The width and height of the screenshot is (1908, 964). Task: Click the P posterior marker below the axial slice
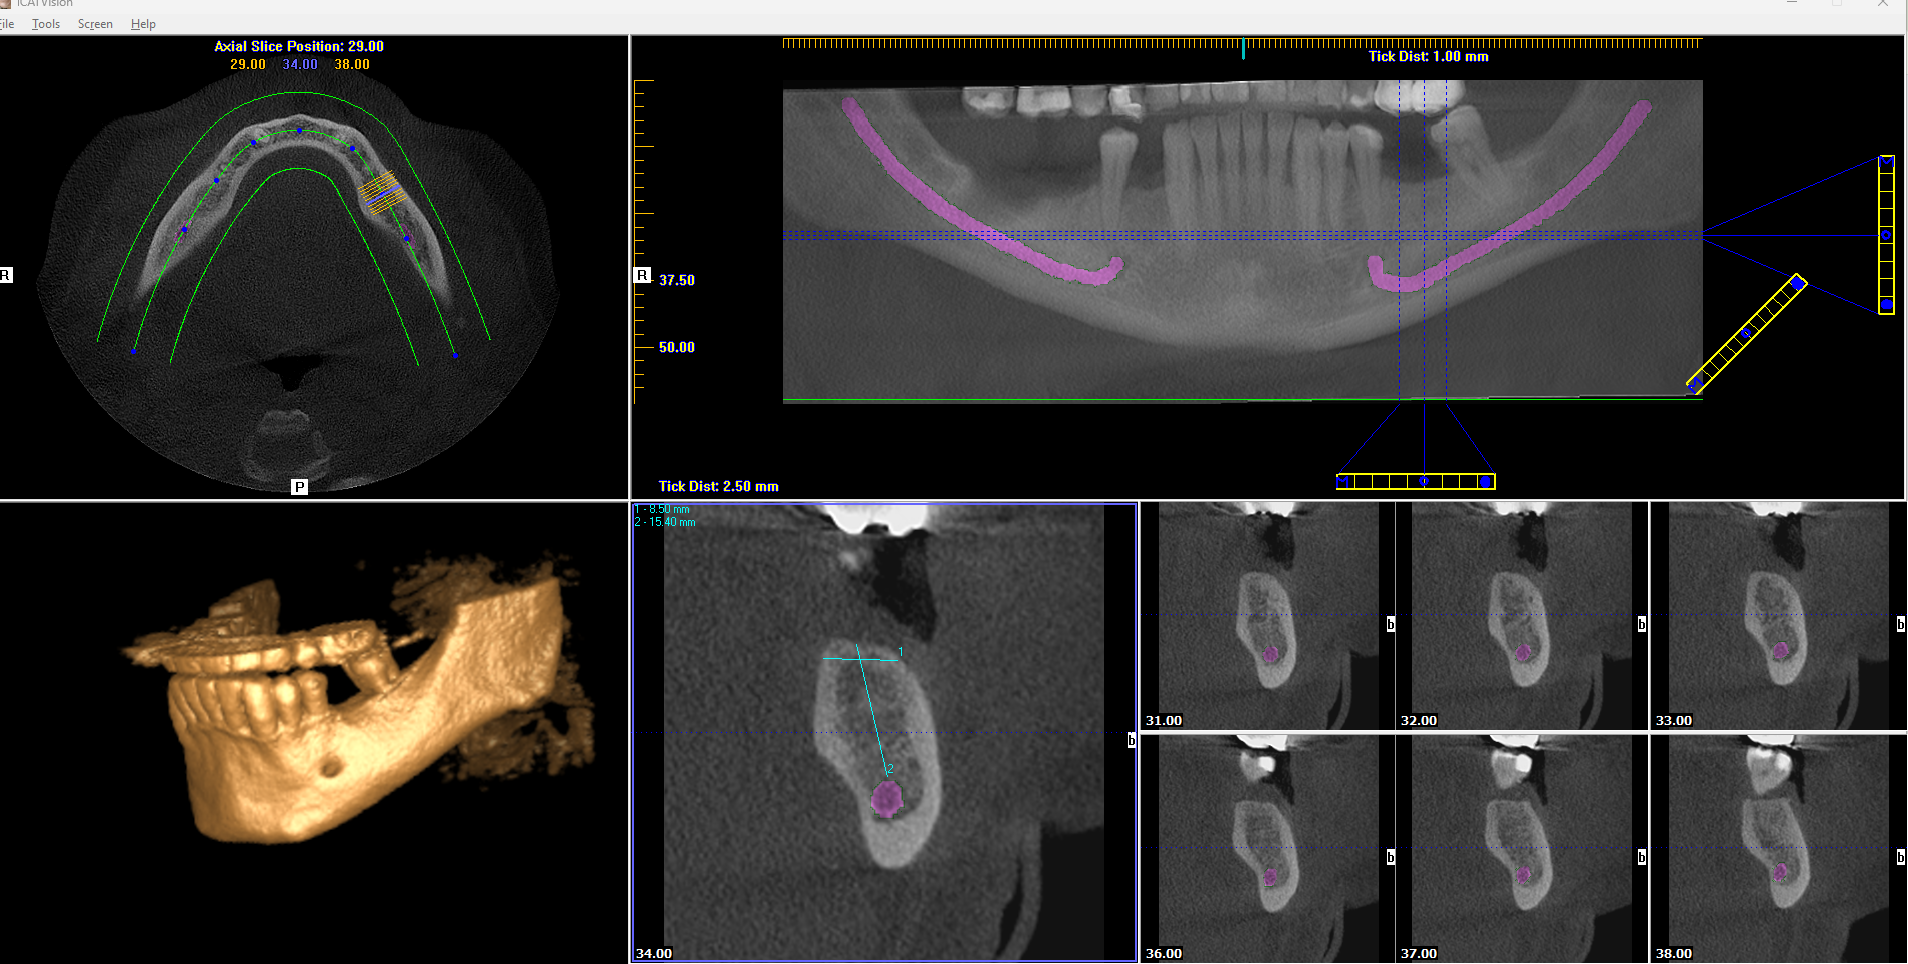click(x=297, y=487)
